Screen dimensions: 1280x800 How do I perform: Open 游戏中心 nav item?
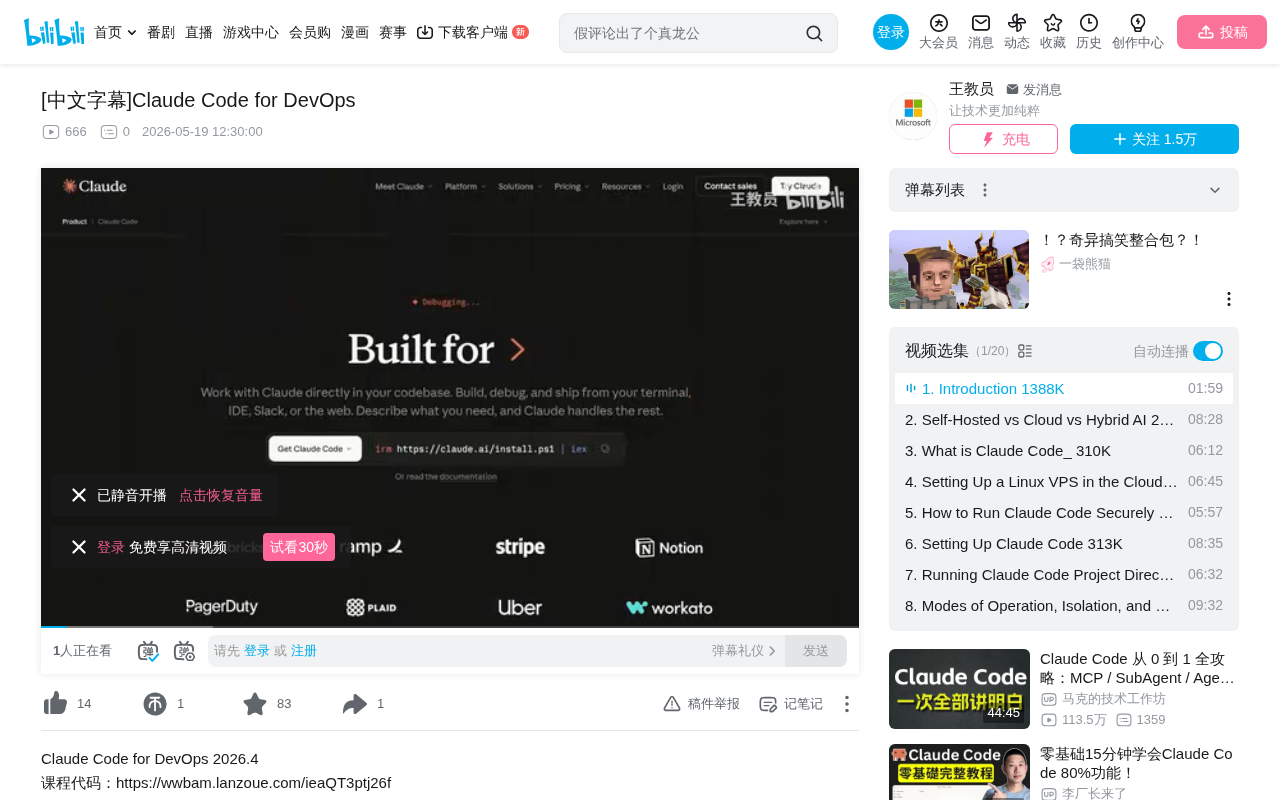251,32
